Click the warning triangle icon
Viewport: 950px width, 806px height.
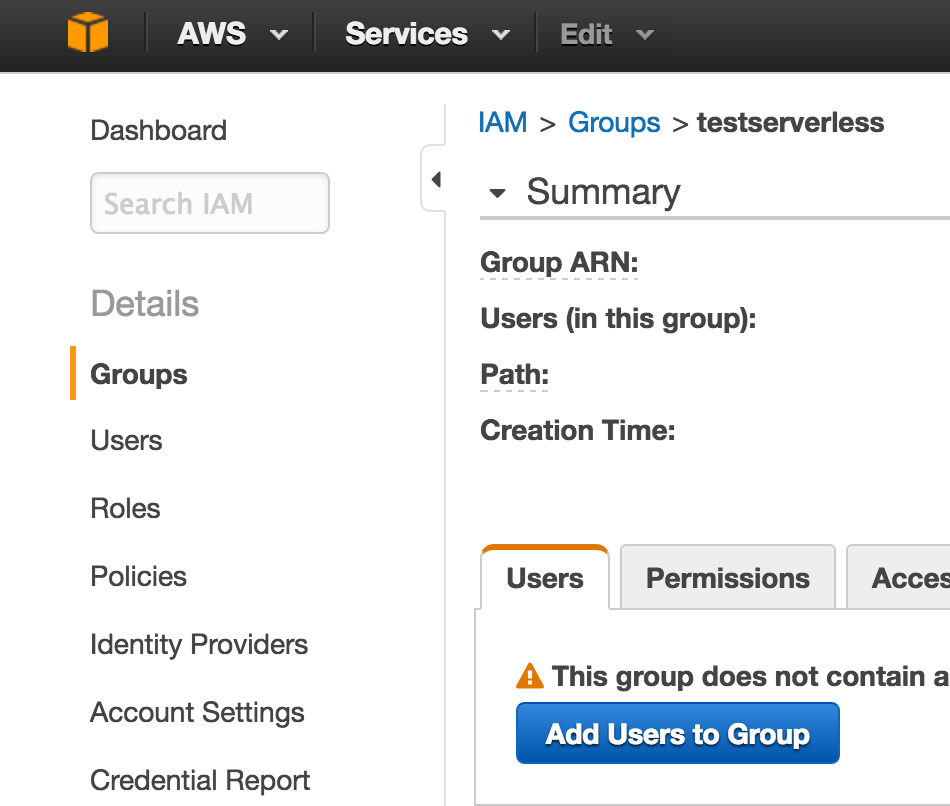click(x=529, y=677)
